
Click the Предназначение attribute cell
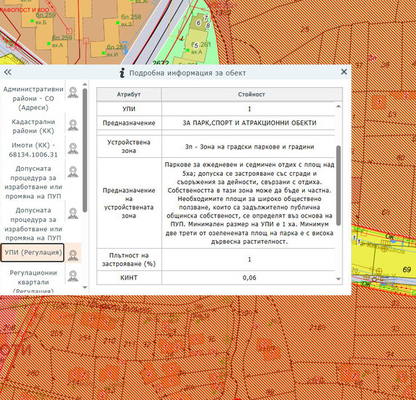click(x=129, y=123)
